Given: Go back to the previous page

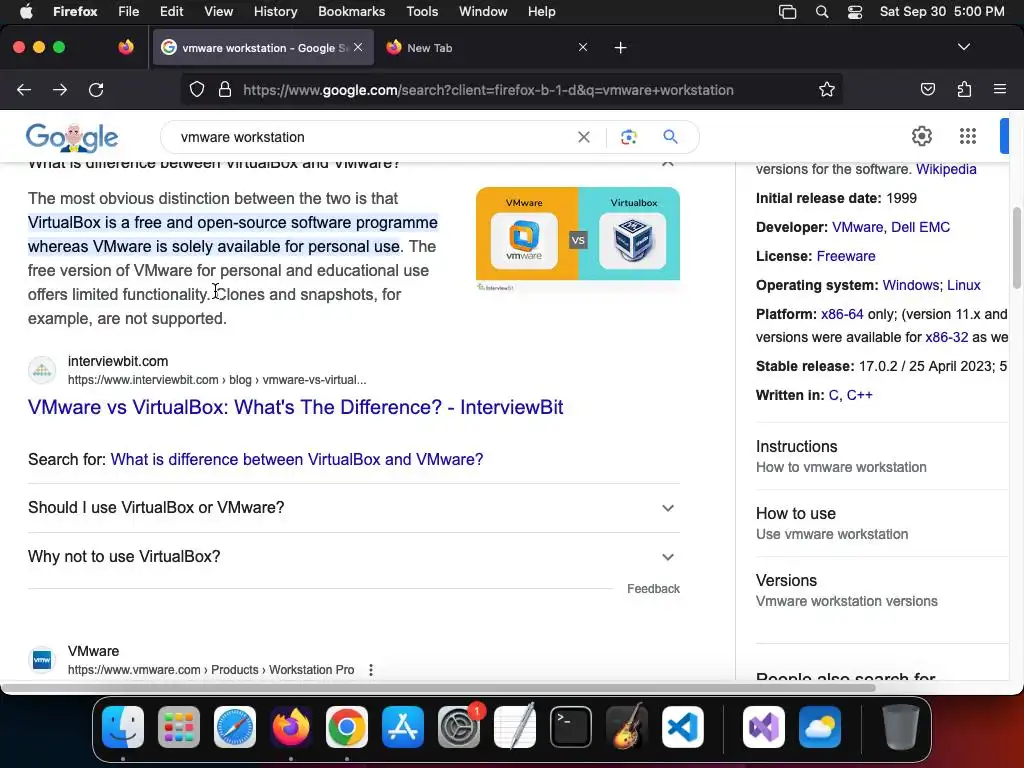Looking at the screenshot, I should pyautogui.click(x=24, y=90).
